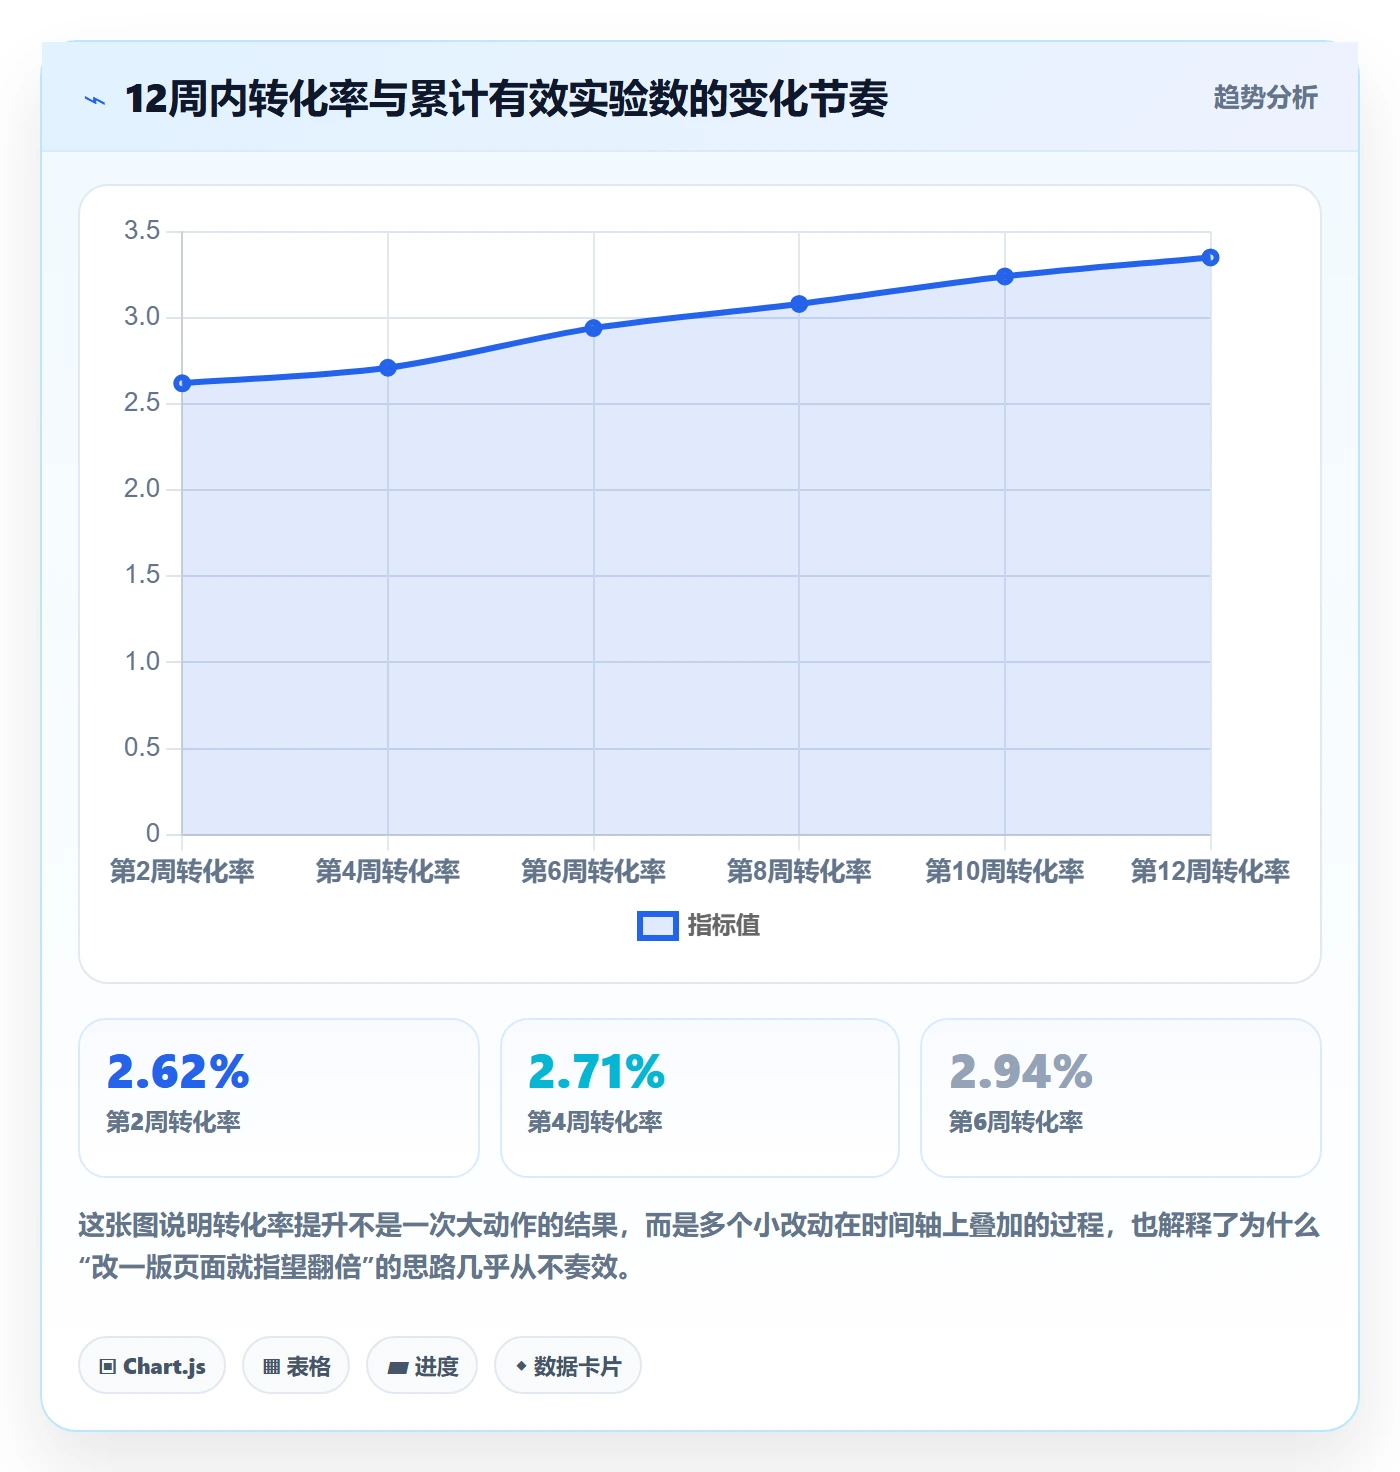Click the 数据卡片 tag chip

[x=568, y=1366]
